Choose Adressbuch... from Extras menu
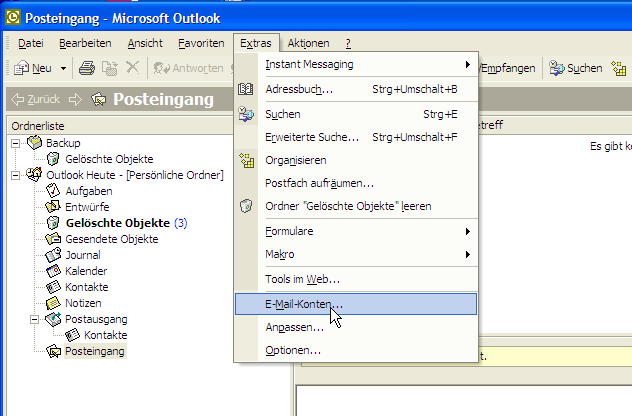632x416 pixels. pyautogui.click(x=356, y=89)
